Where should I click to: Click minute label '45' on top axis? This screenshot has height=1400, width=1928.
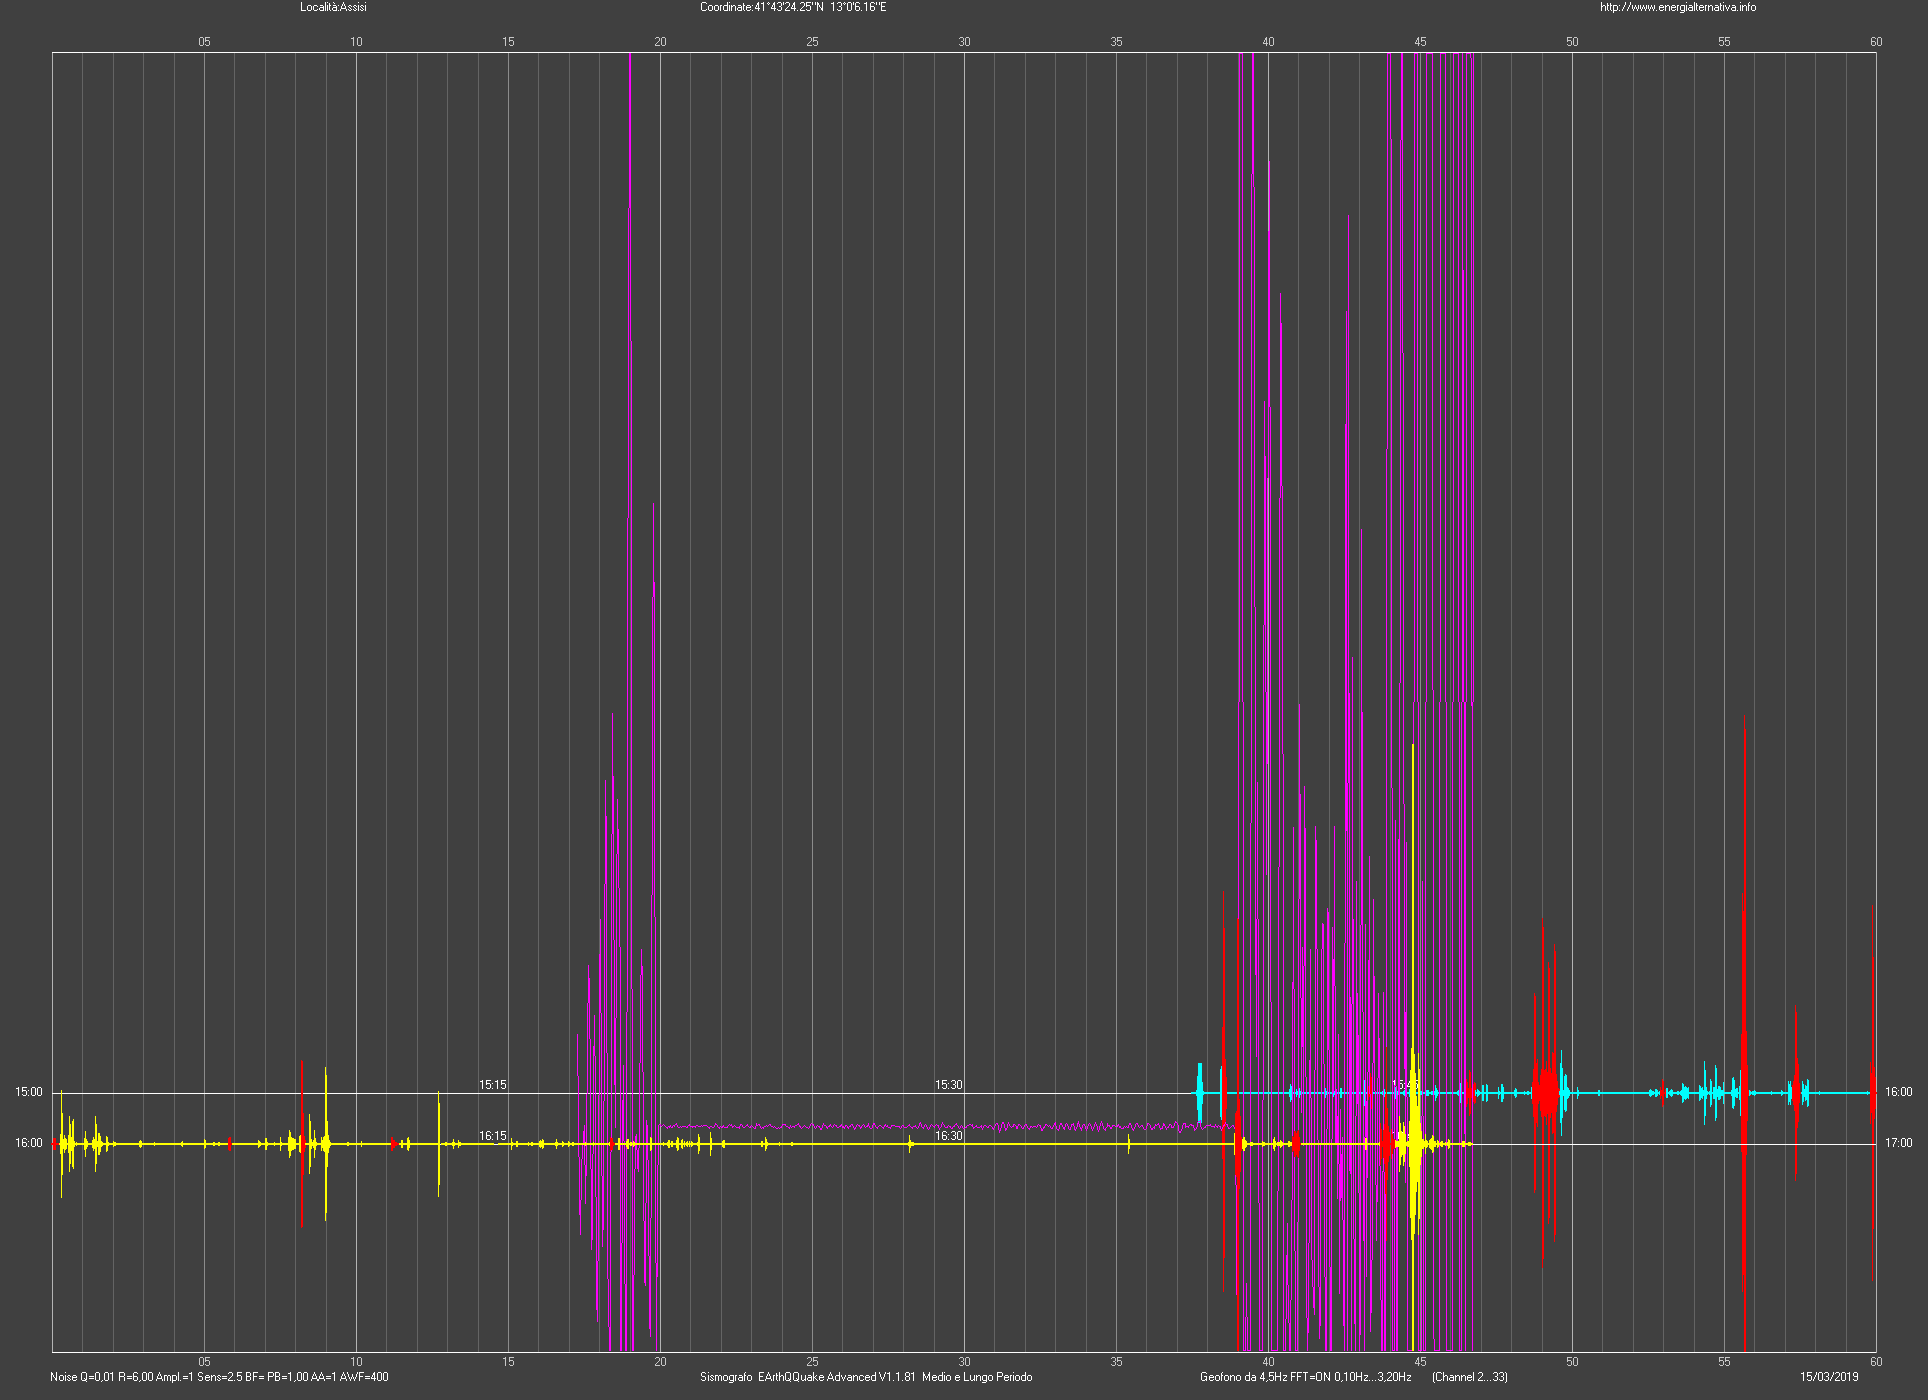1420,42
